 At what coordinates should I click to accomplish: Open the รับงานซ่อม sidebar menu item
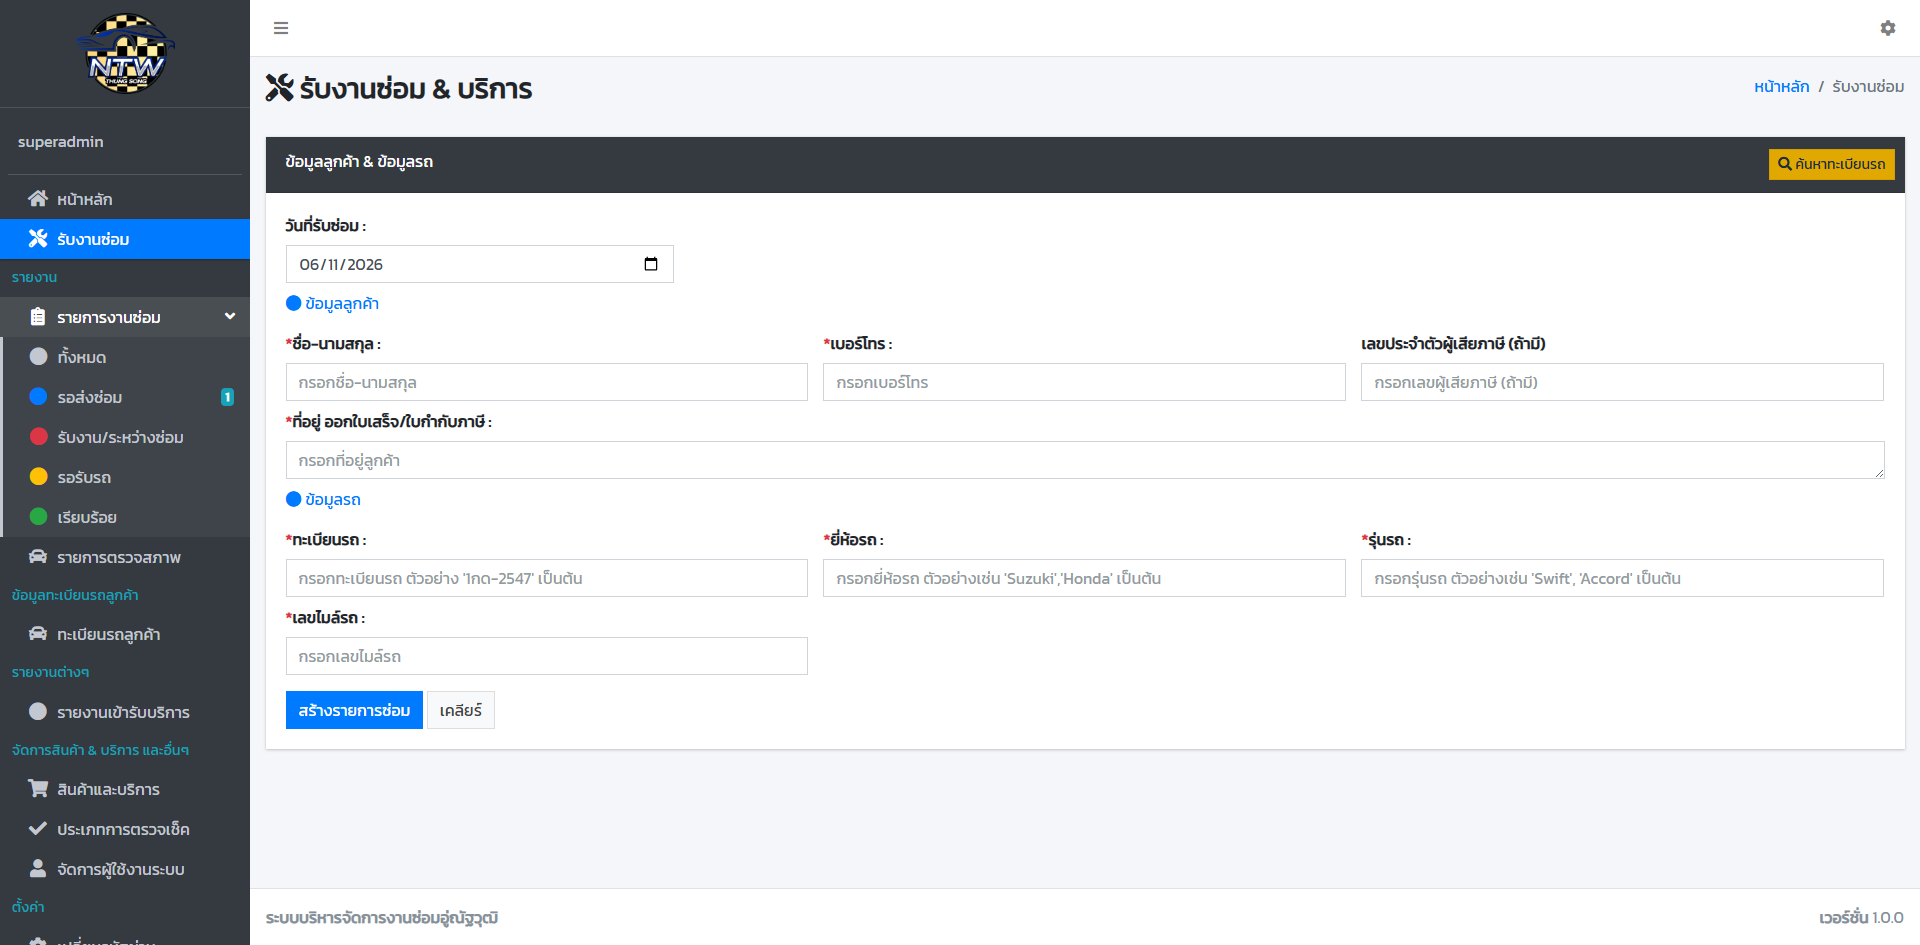tap(125, 239)
